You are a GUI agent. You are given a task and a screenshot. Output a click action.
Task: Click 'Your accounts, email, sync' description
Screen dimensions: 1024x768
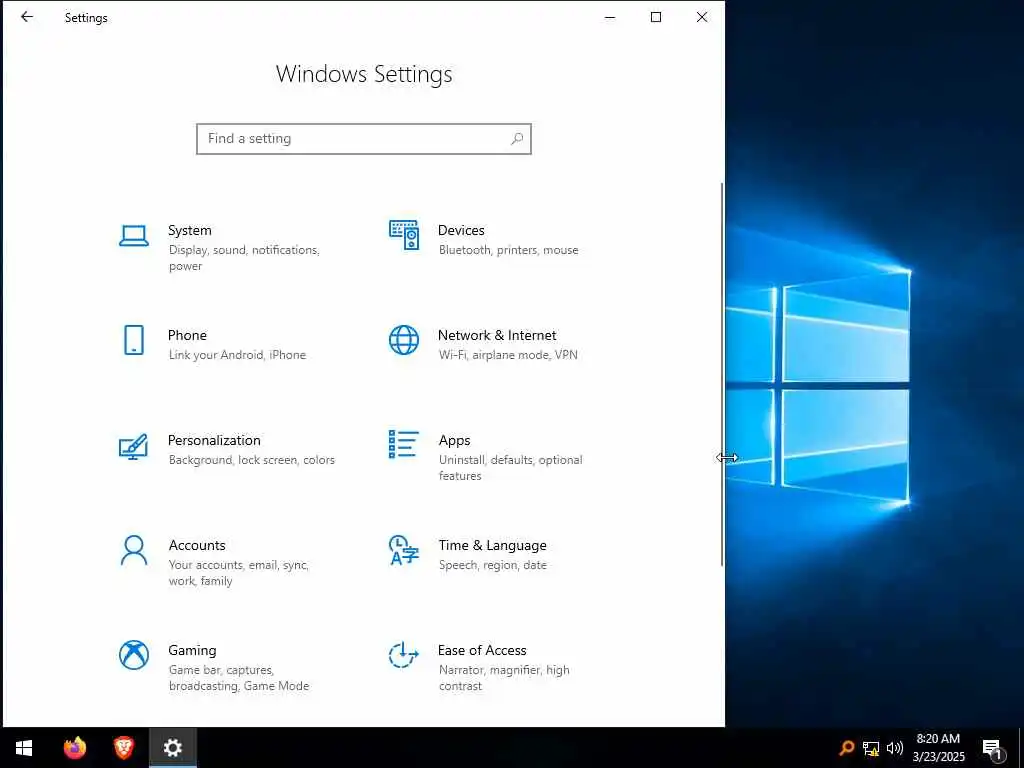point(238,573)
